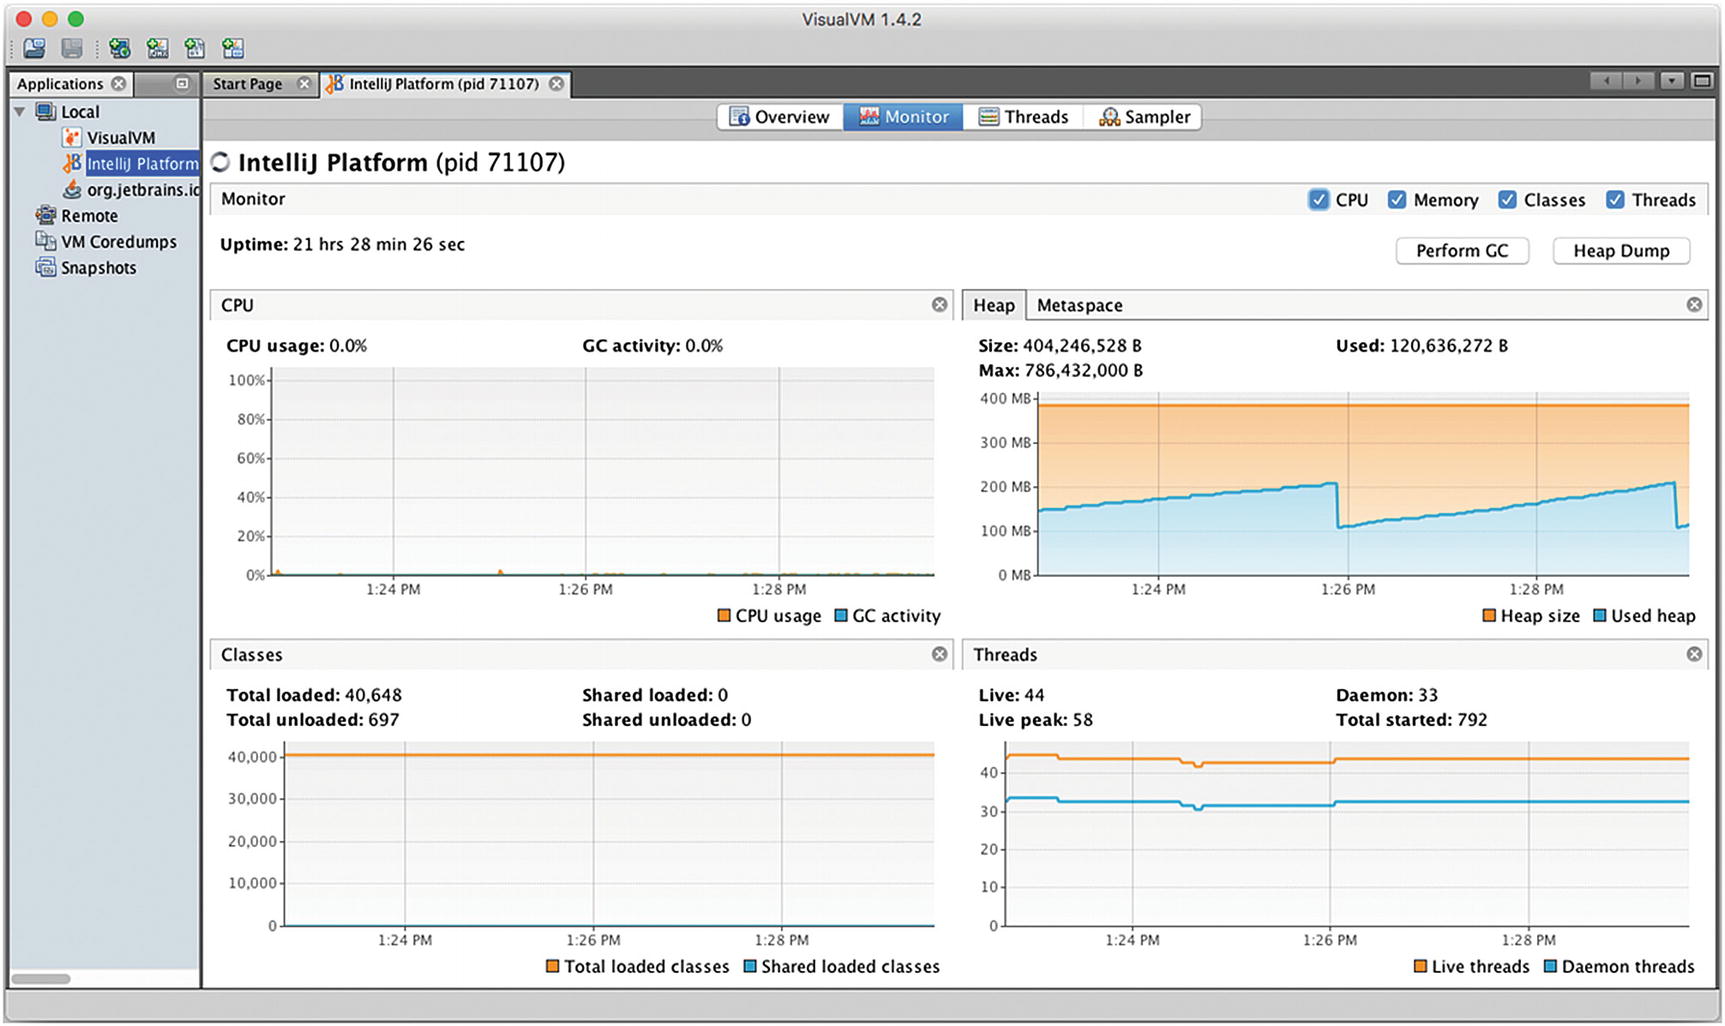The height and width of the screenshot is (1026, 1725).
Task: Click the Perform GC button
Action: [1462, 251]
